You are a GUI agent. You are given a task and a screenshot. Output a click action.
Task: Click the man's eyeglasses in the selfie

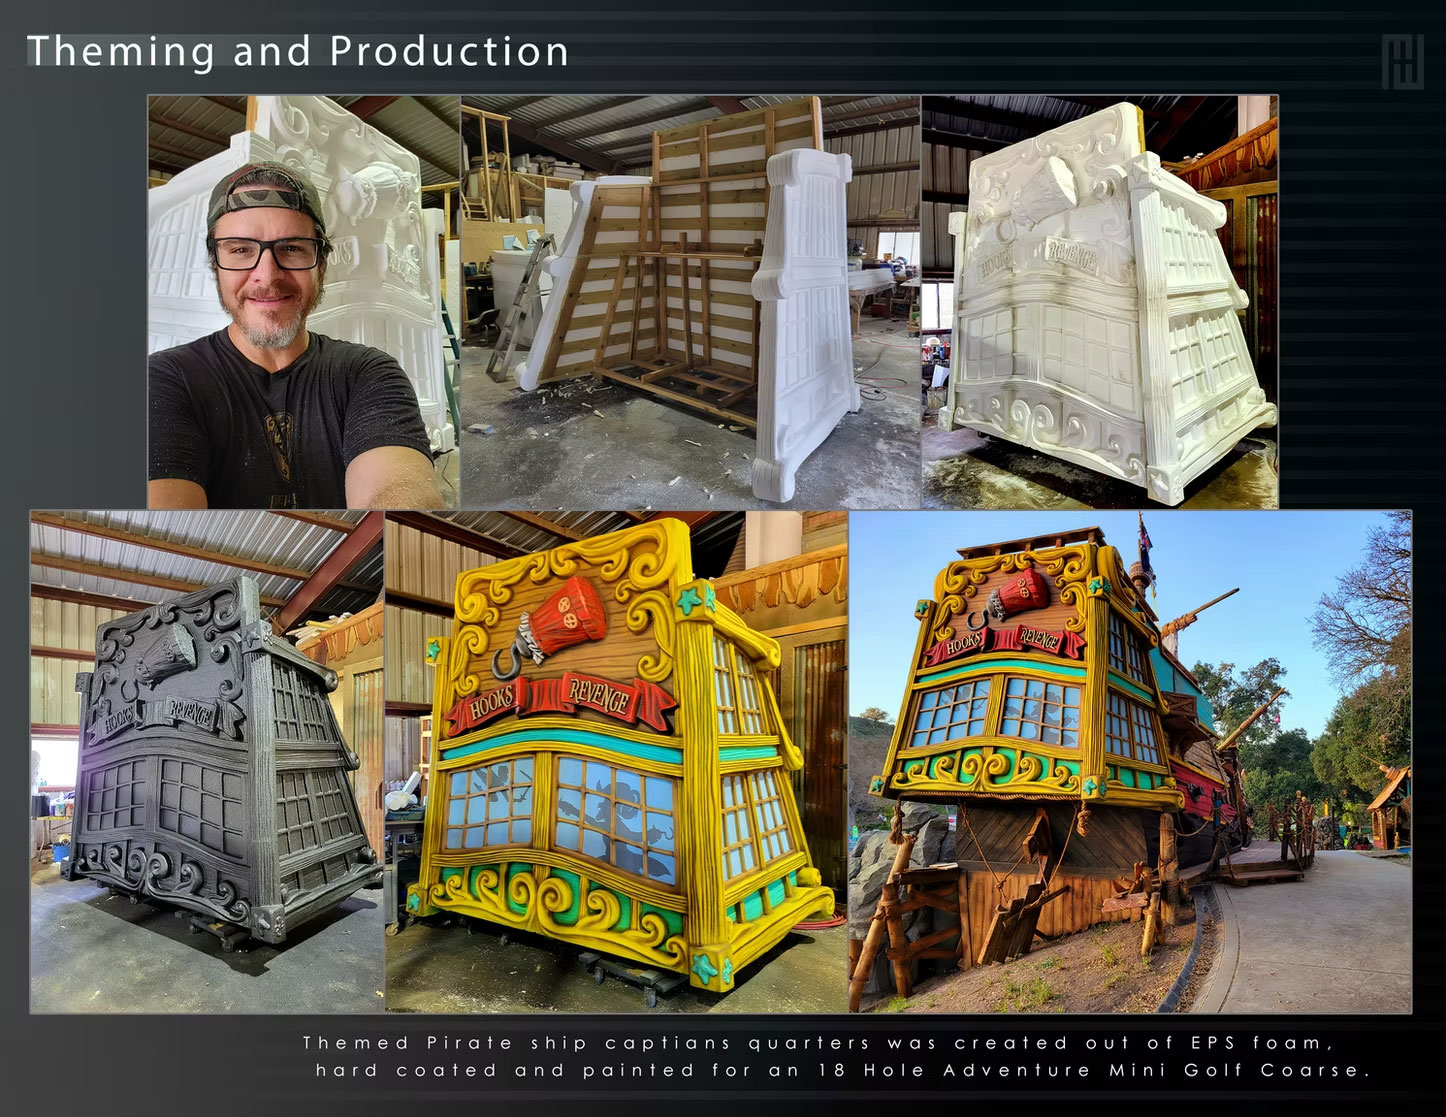pos(267,252)
